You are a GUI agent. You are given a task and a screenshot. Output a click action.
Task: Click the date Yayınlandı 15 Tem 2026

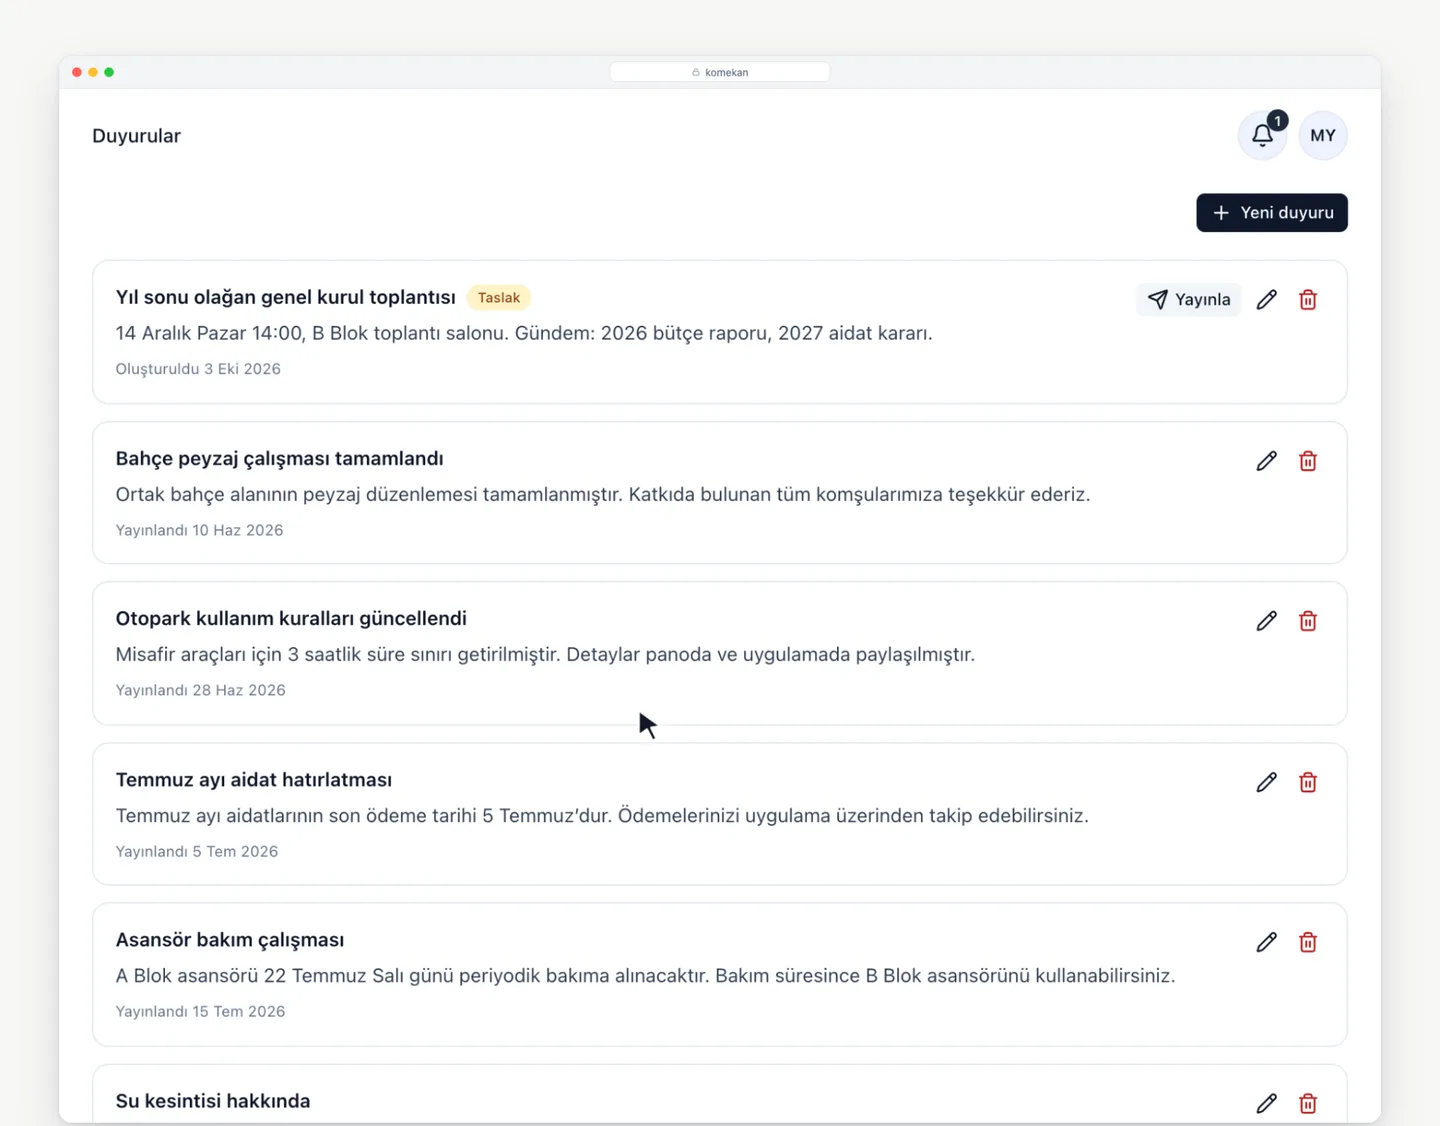click(x=200, y=1011)
